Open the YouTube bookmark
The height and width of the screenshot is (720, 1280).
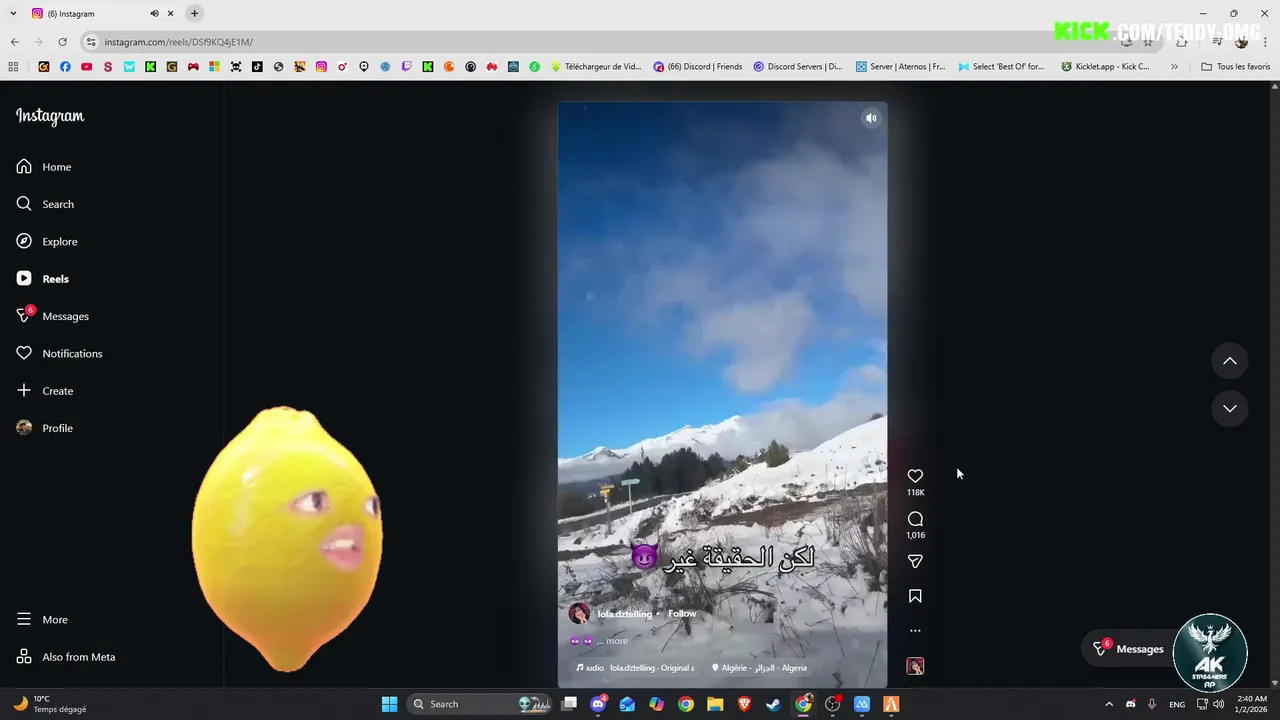click(86, 67)
